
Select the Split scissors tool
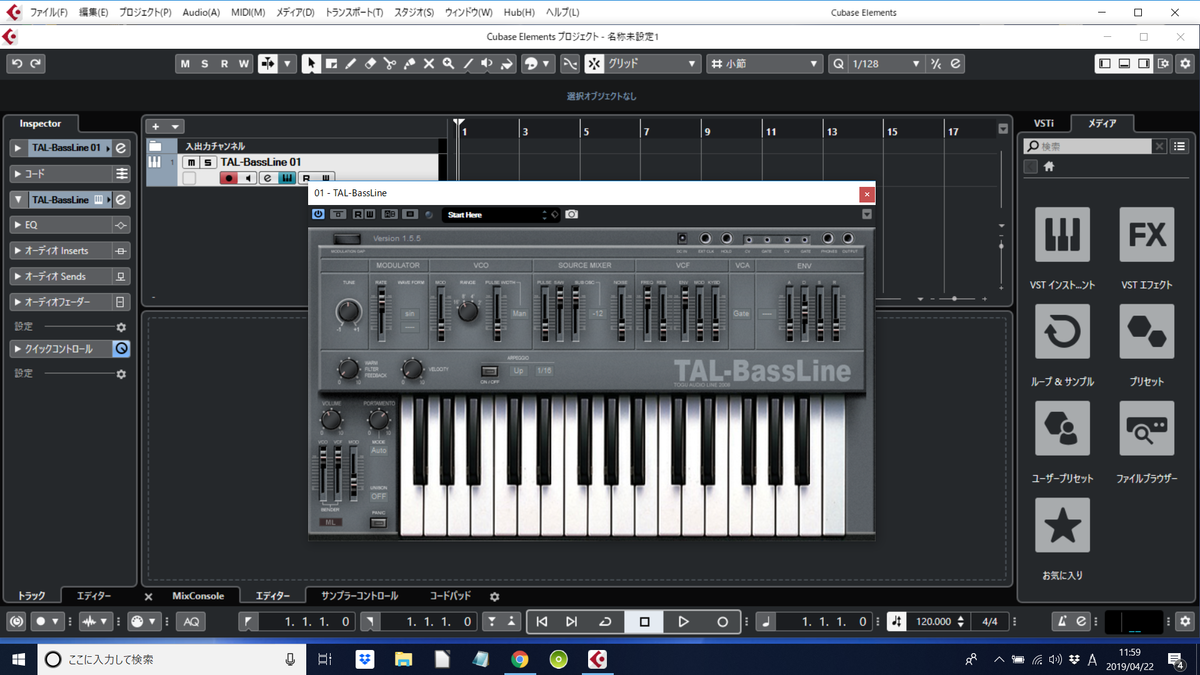coord(389,63)
